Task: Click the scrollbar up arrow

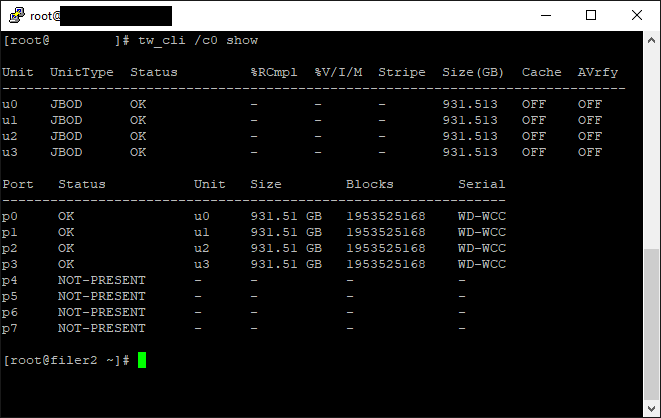Action: pos(651,40)
